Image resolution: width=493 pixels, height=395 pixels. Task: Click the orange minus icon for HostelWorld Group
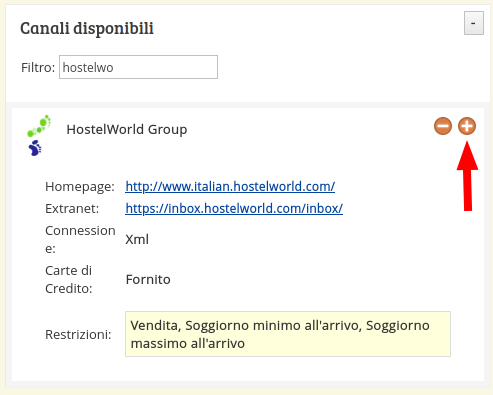[x=443, y=126]
